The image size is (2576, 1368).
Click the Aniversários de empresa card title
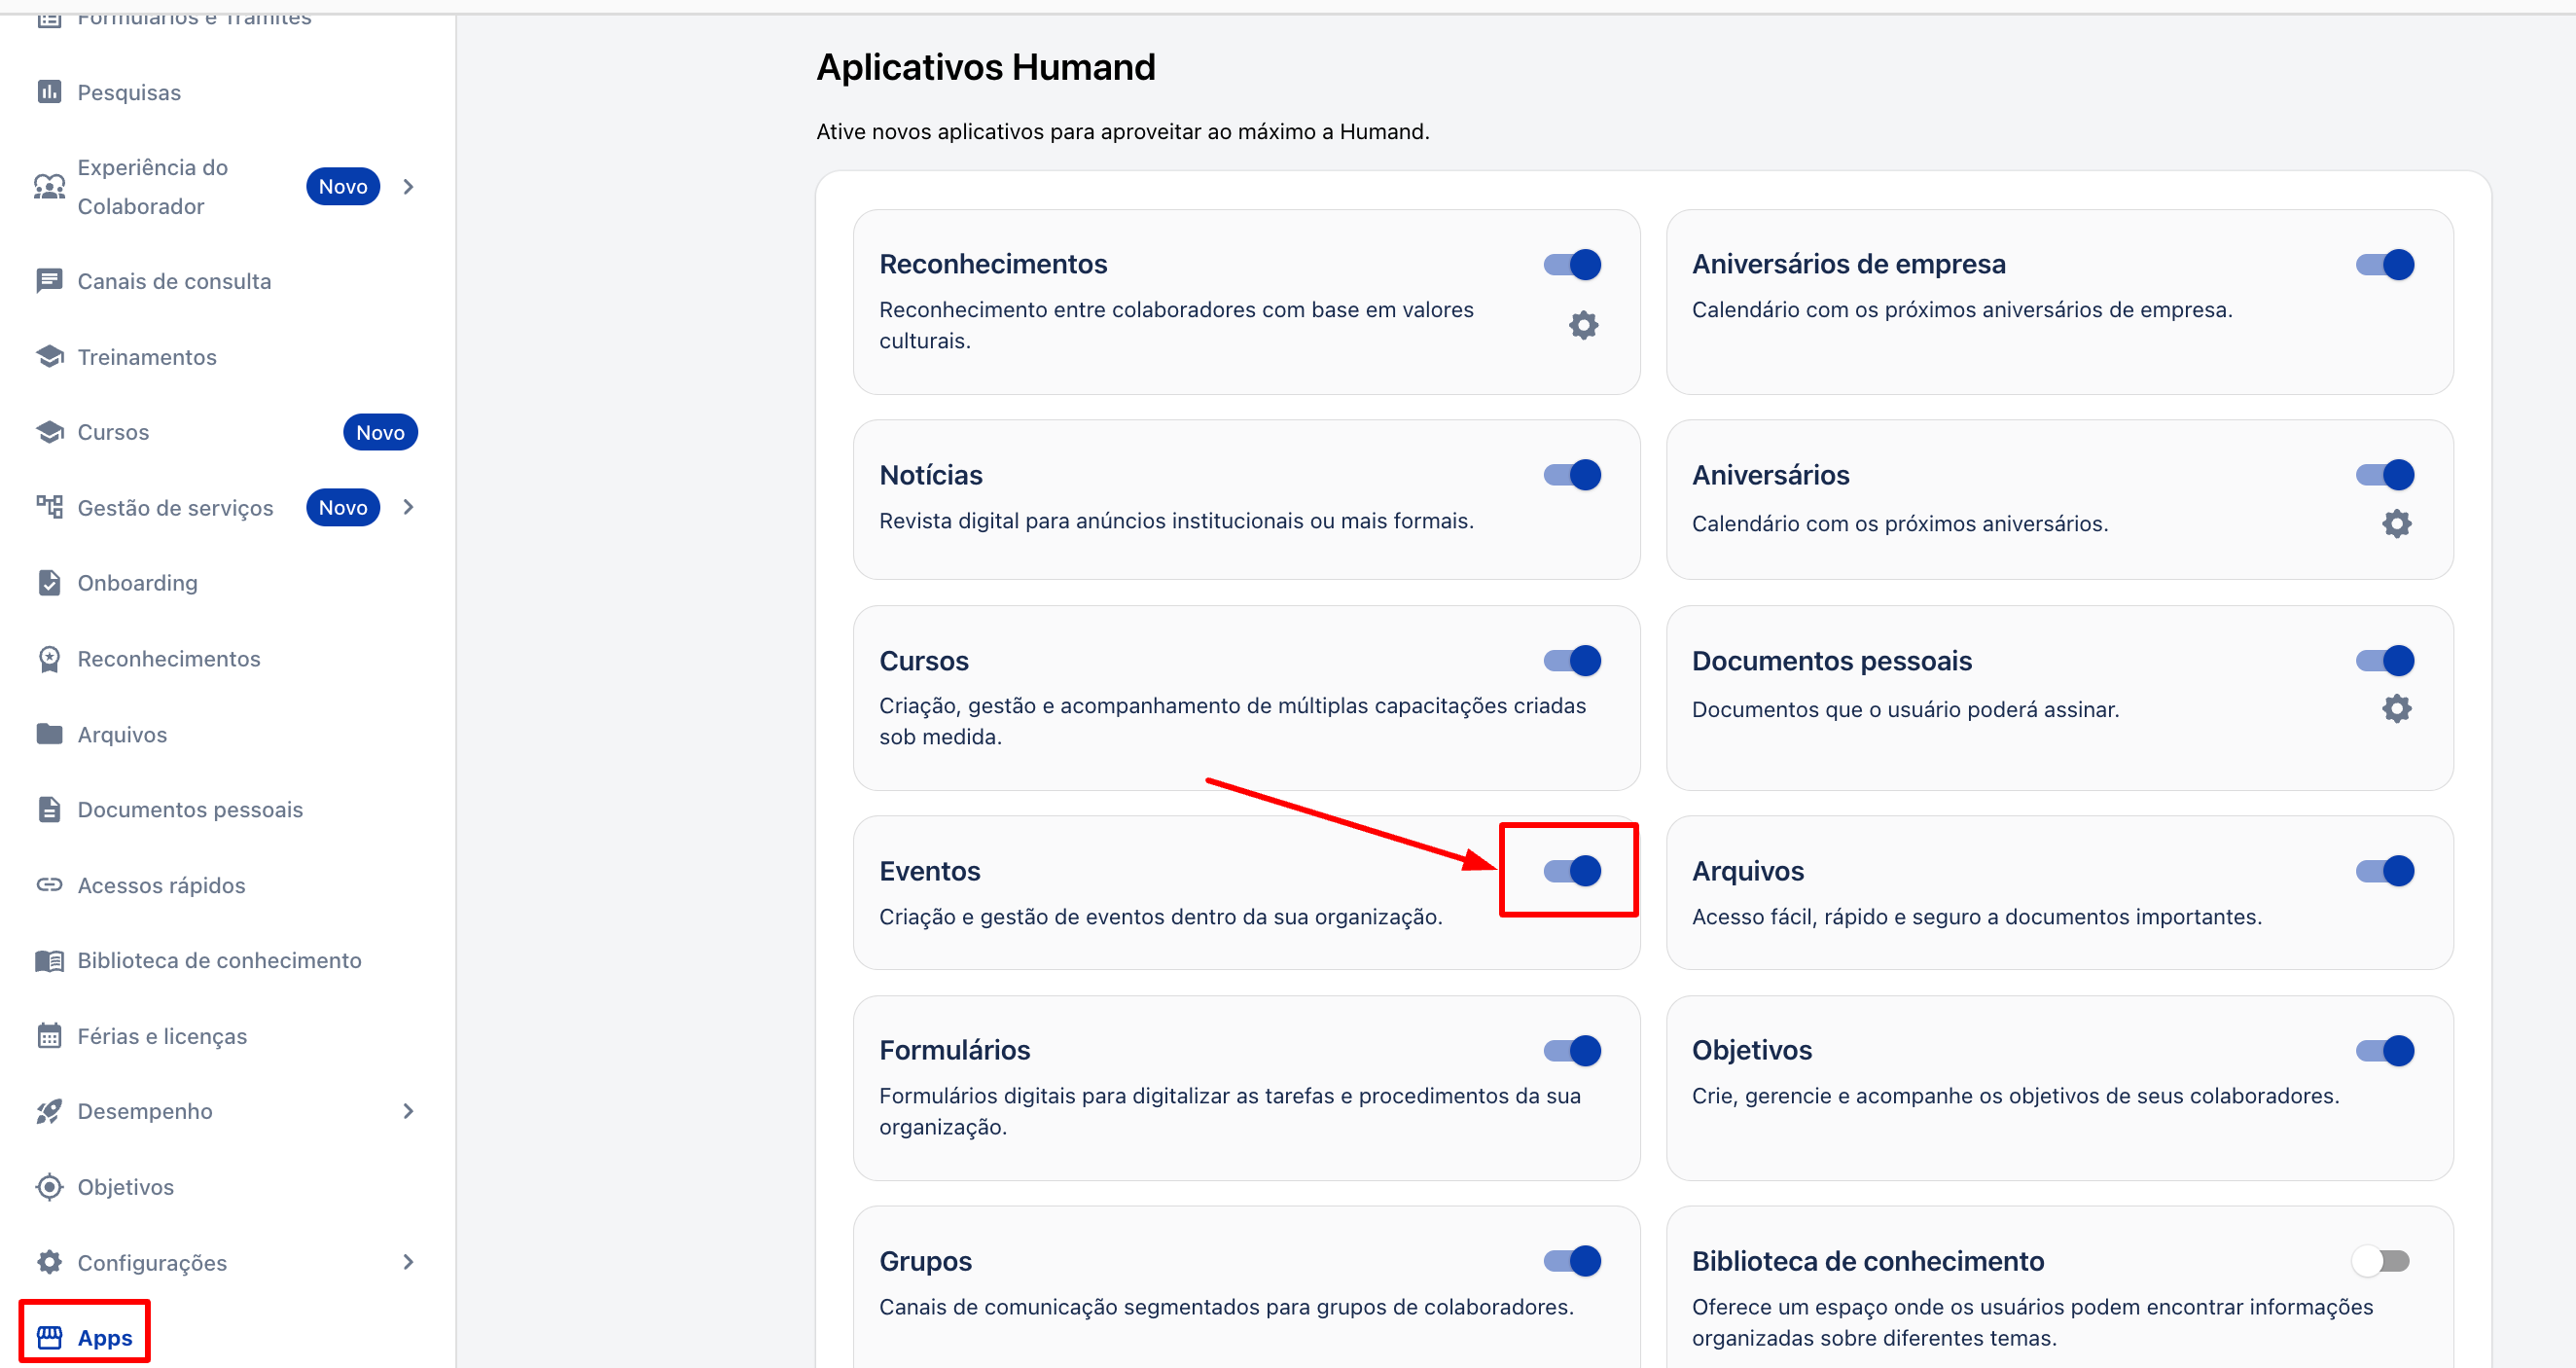pos(1848,264)
